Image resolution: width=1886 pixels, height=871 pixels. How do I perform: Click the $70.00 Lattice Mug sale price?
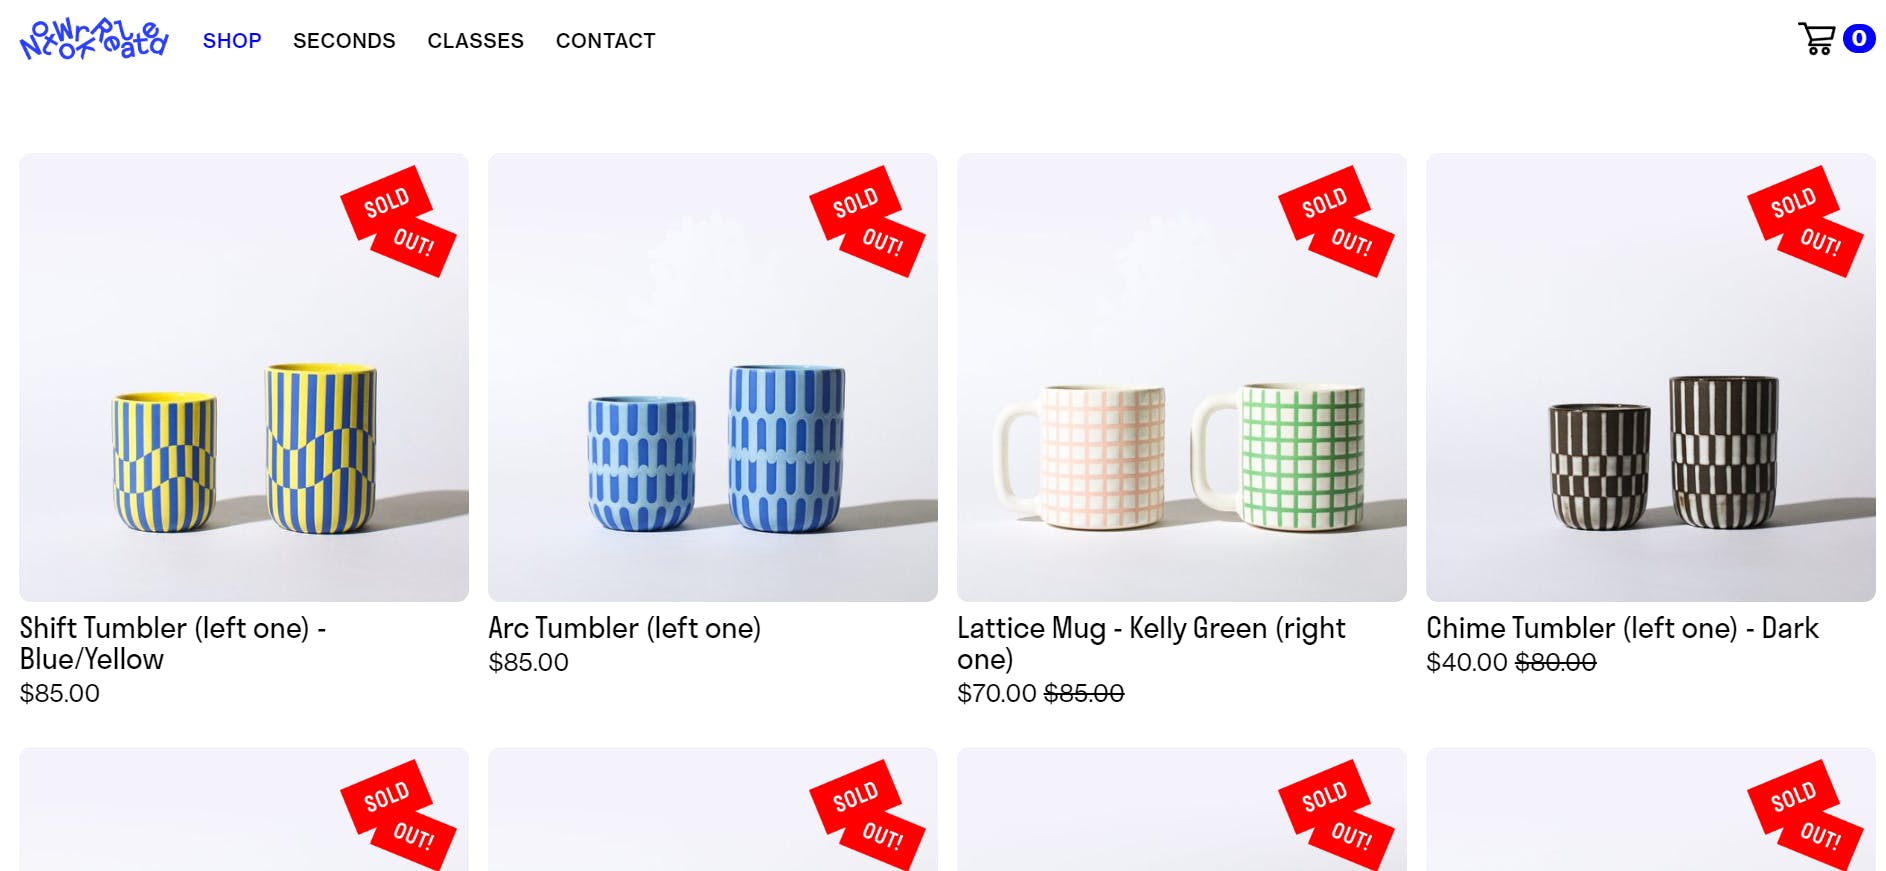[996, 693]
